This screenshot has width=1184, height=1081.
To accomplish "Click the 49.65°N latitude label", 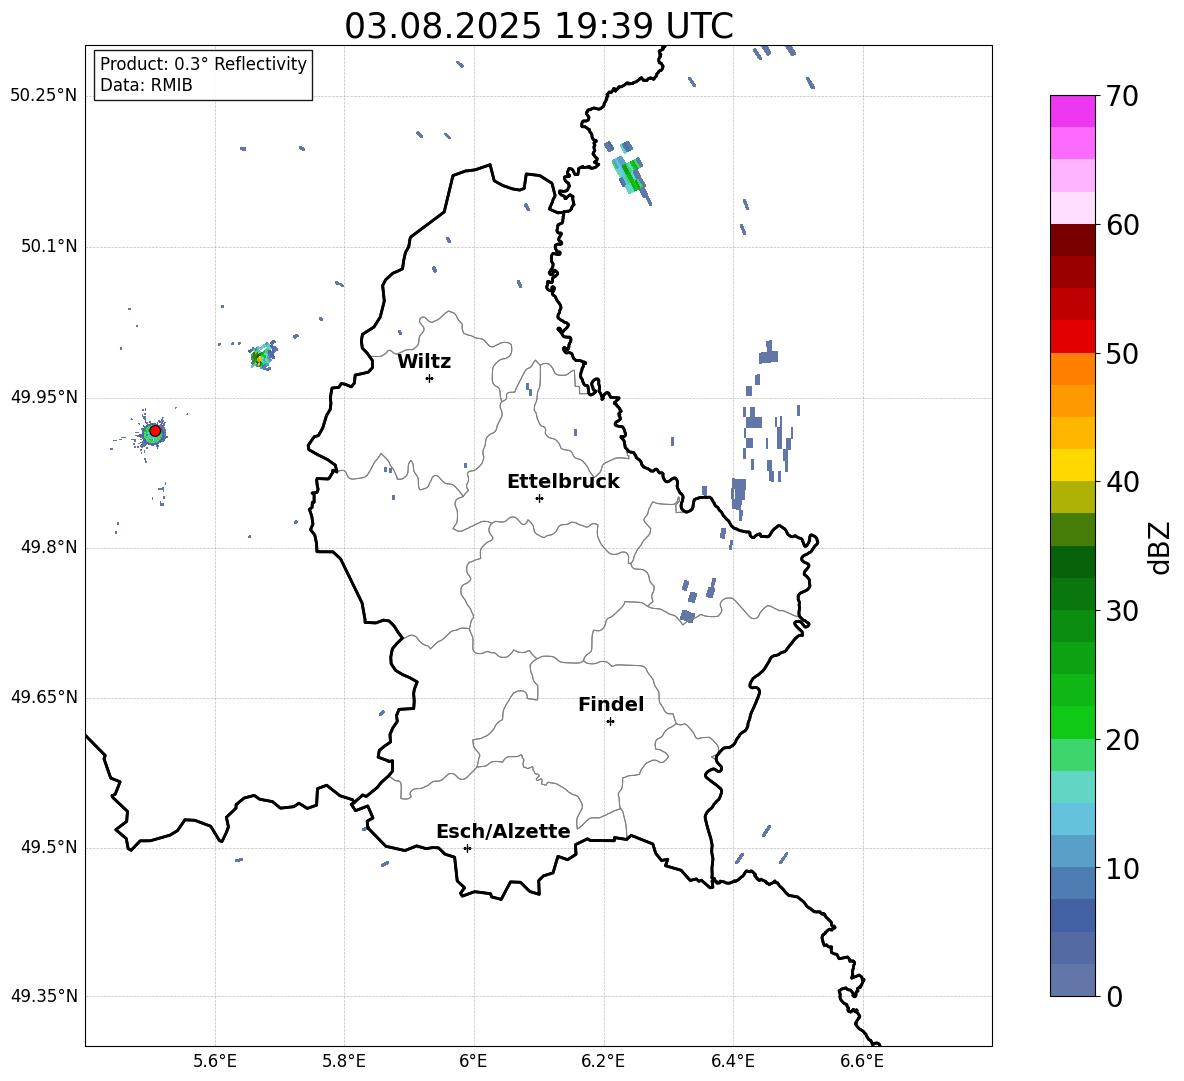I will click(x=44, y=697).
